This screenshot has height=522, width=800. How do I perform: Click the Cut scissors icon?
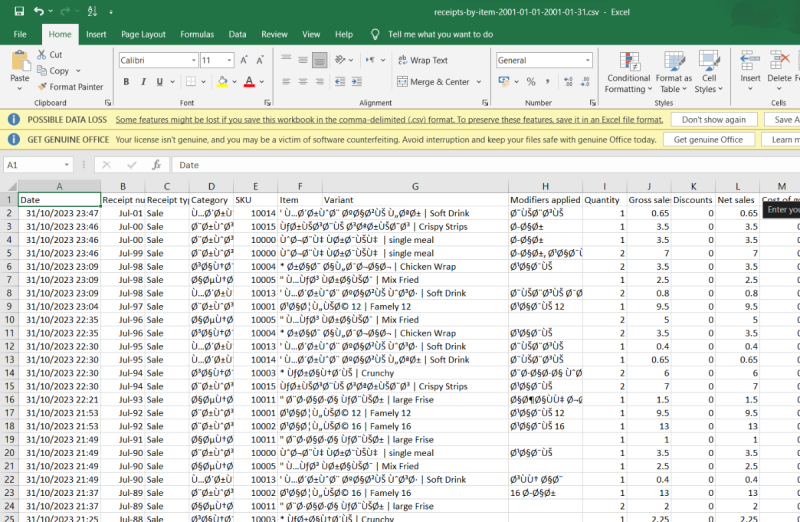click(42, 55)
